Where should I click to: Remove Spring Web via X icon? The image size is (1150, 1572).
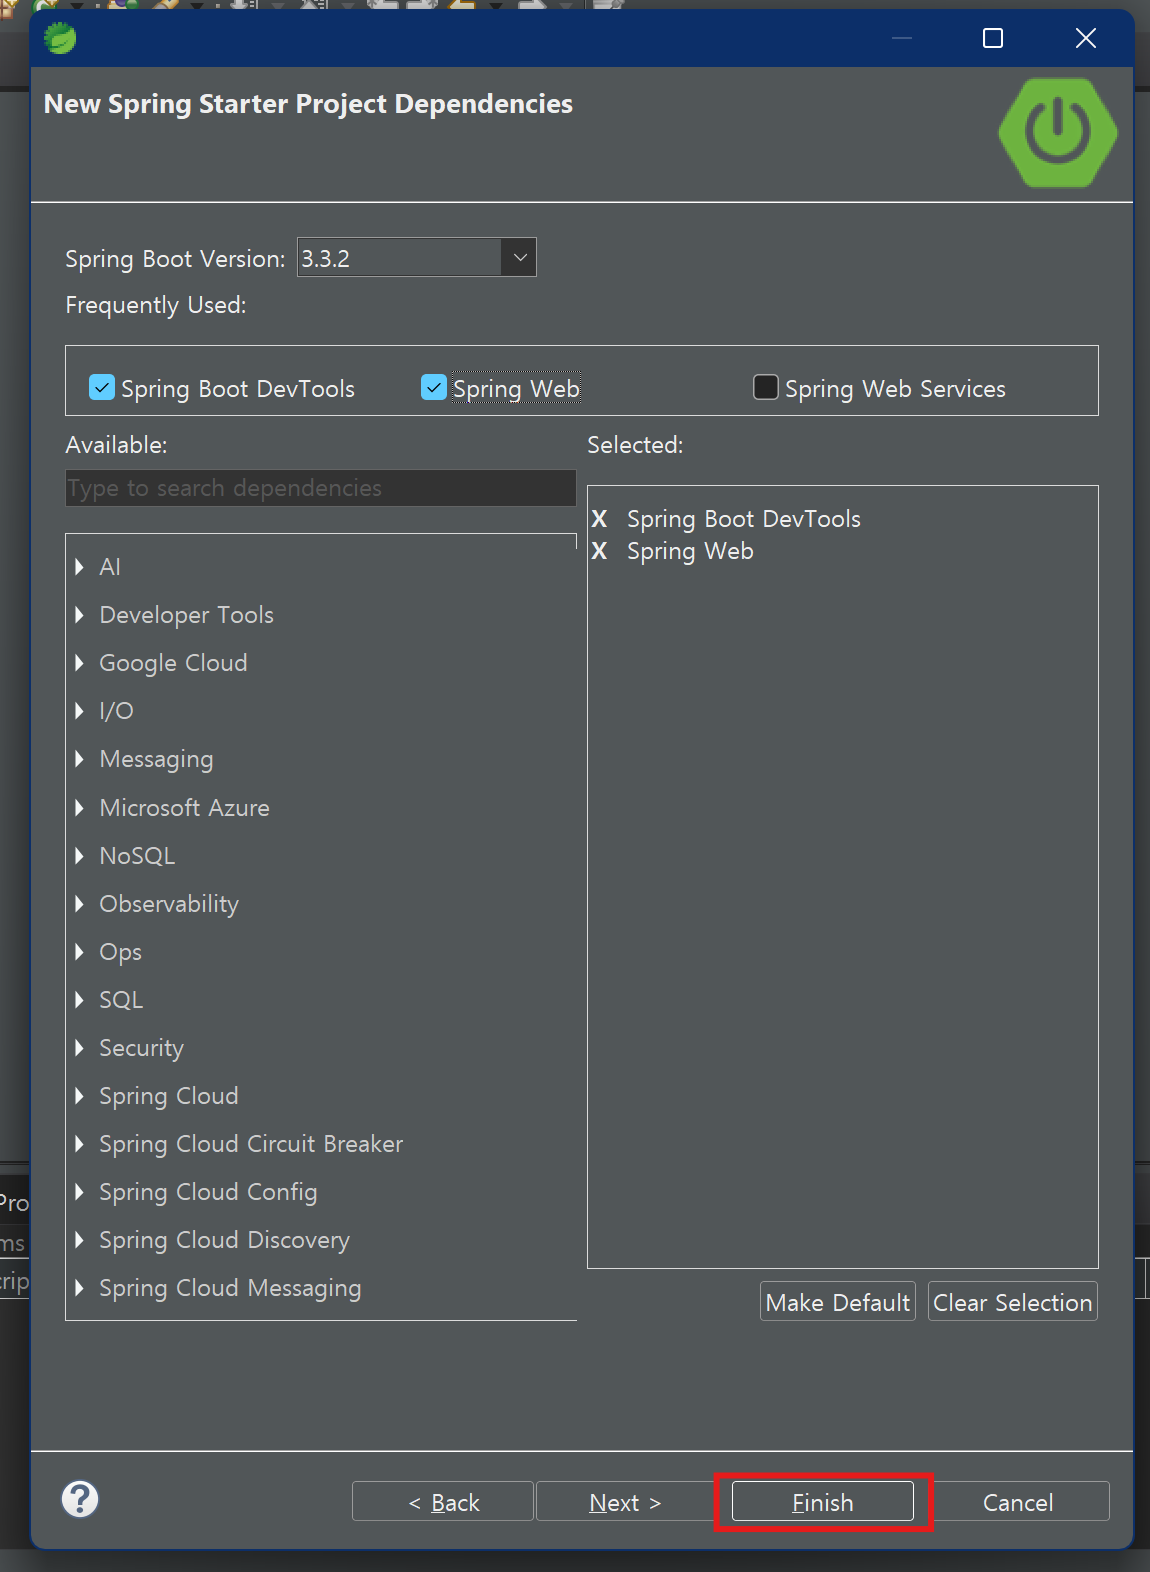click(x=599, y=551)
